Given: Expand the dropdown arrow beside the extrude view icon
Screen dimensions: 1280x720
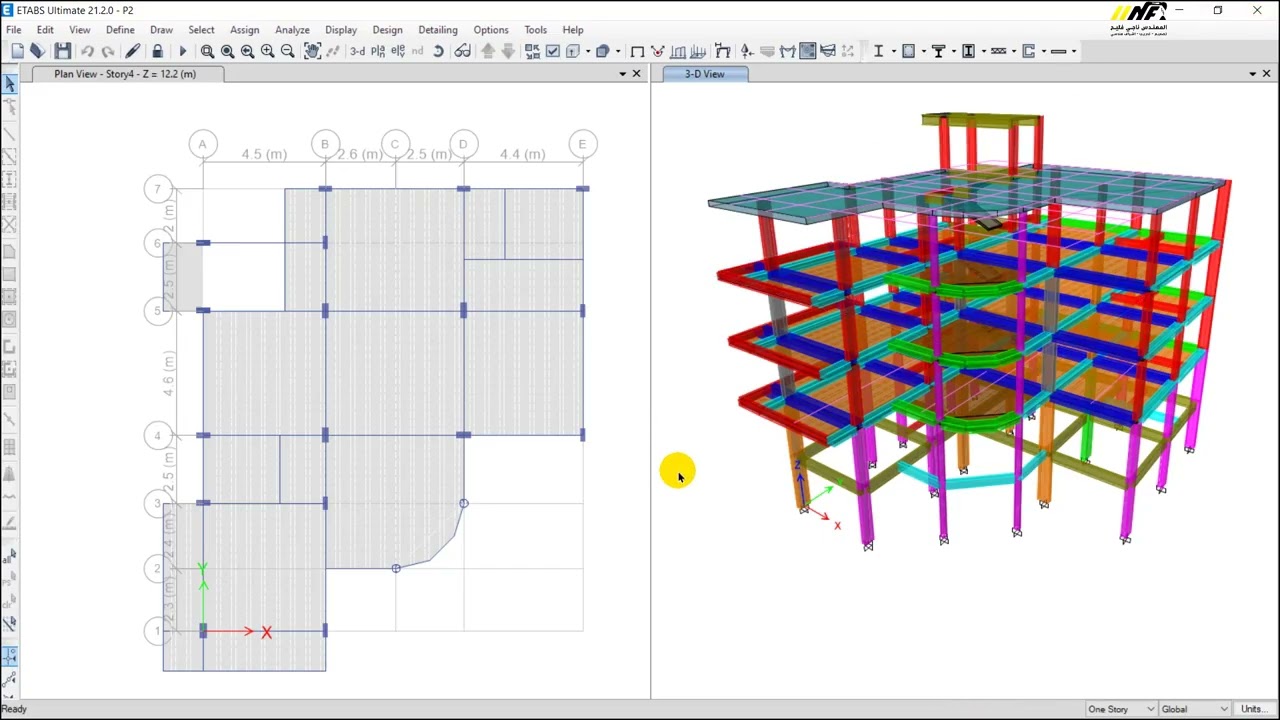Looking at the screenshot, I should 618,51.
